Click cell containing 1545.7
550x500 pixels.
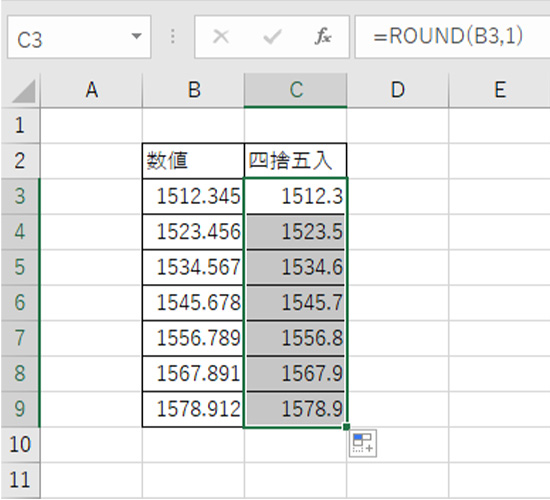tap(295, 302)
